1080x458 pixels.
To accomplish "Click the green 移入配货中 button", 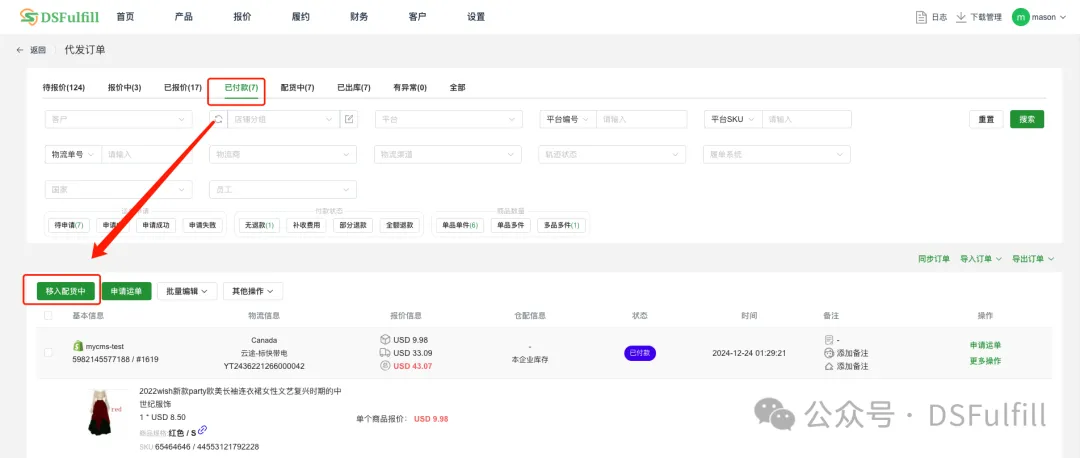I will (66, 291).
